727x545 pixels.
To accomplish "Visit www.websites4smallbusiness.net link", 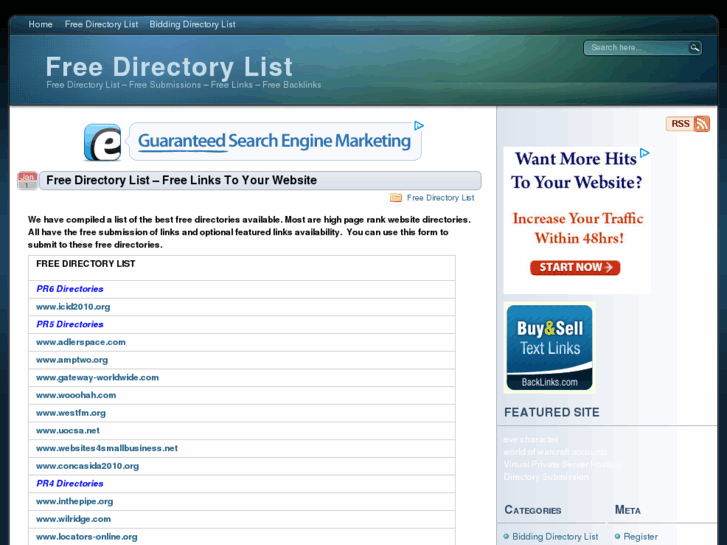I will [107, 448].
